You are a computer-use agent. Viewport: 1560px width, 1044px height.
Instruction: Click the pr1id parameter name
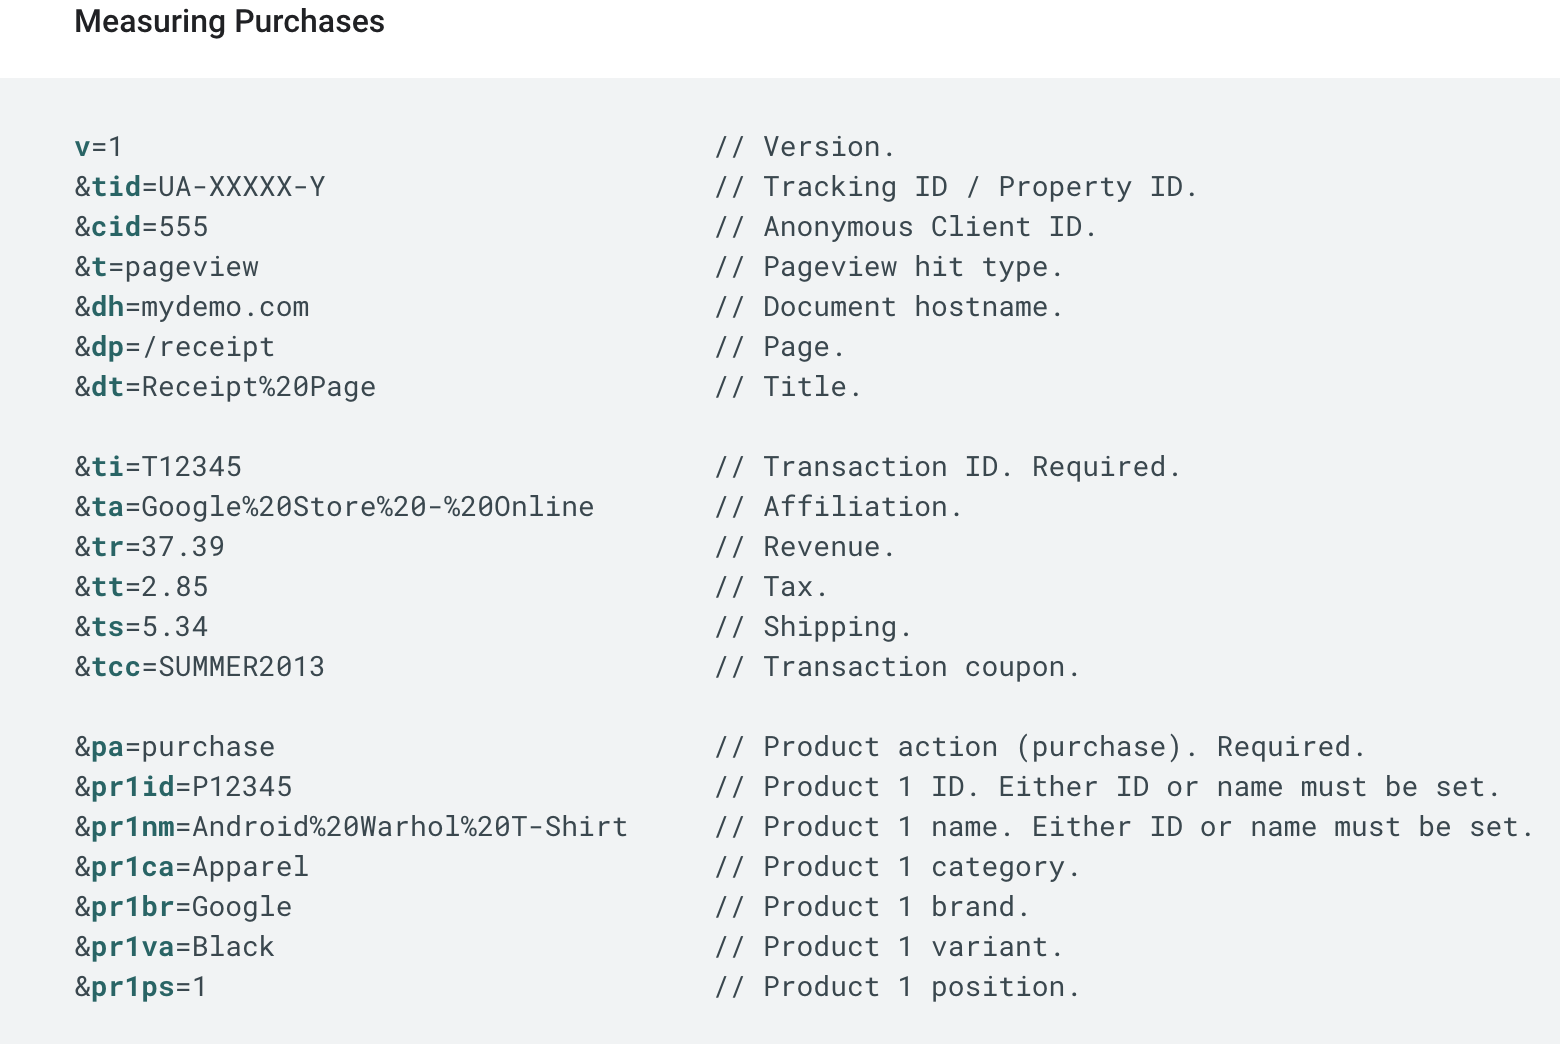tap(133, 787)
